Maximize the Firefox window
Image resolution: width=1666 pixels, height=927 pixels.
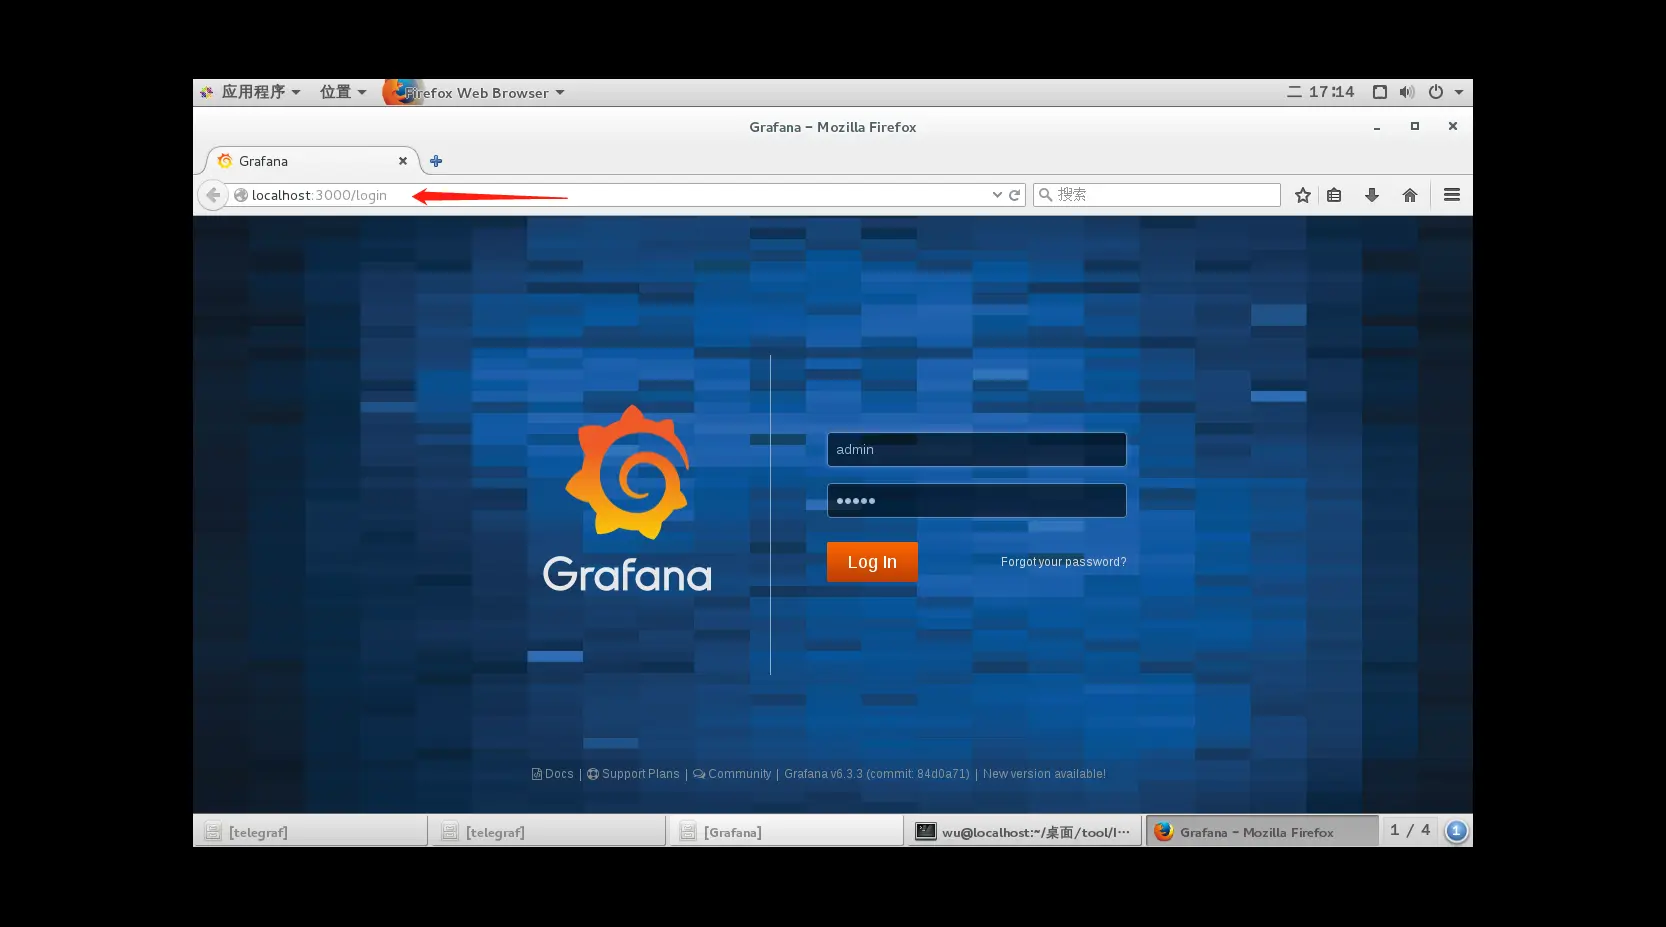(x=1415, y=126)
